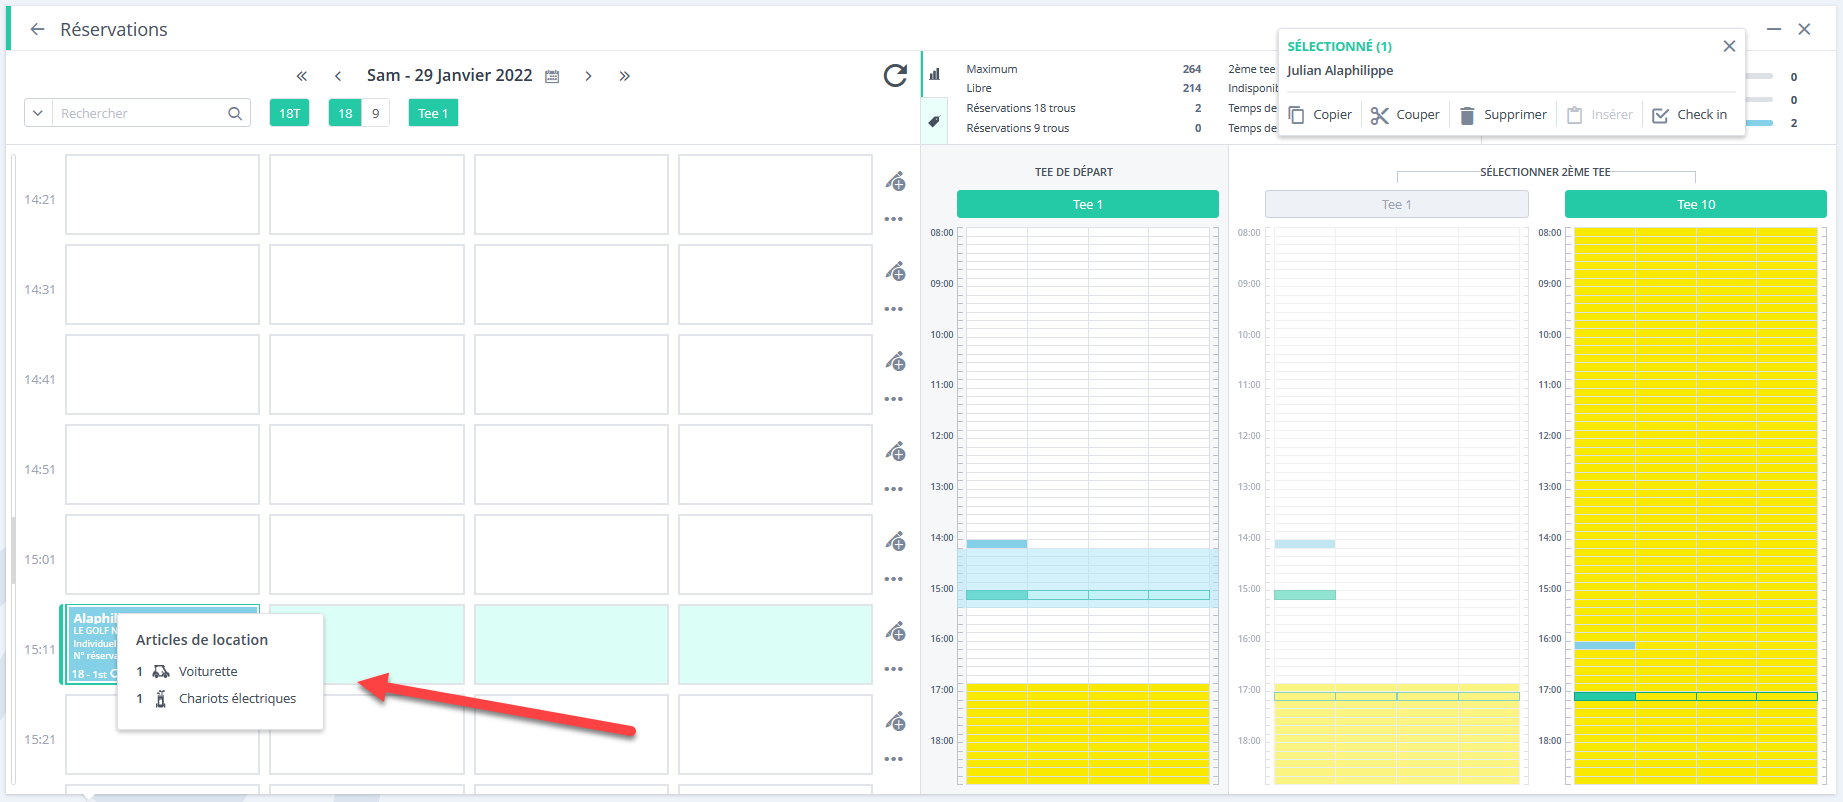Screen dimensions: 1843x802
Task: Click the Supprimer button
Action: pyautogui.click(x=1503, y=115)
